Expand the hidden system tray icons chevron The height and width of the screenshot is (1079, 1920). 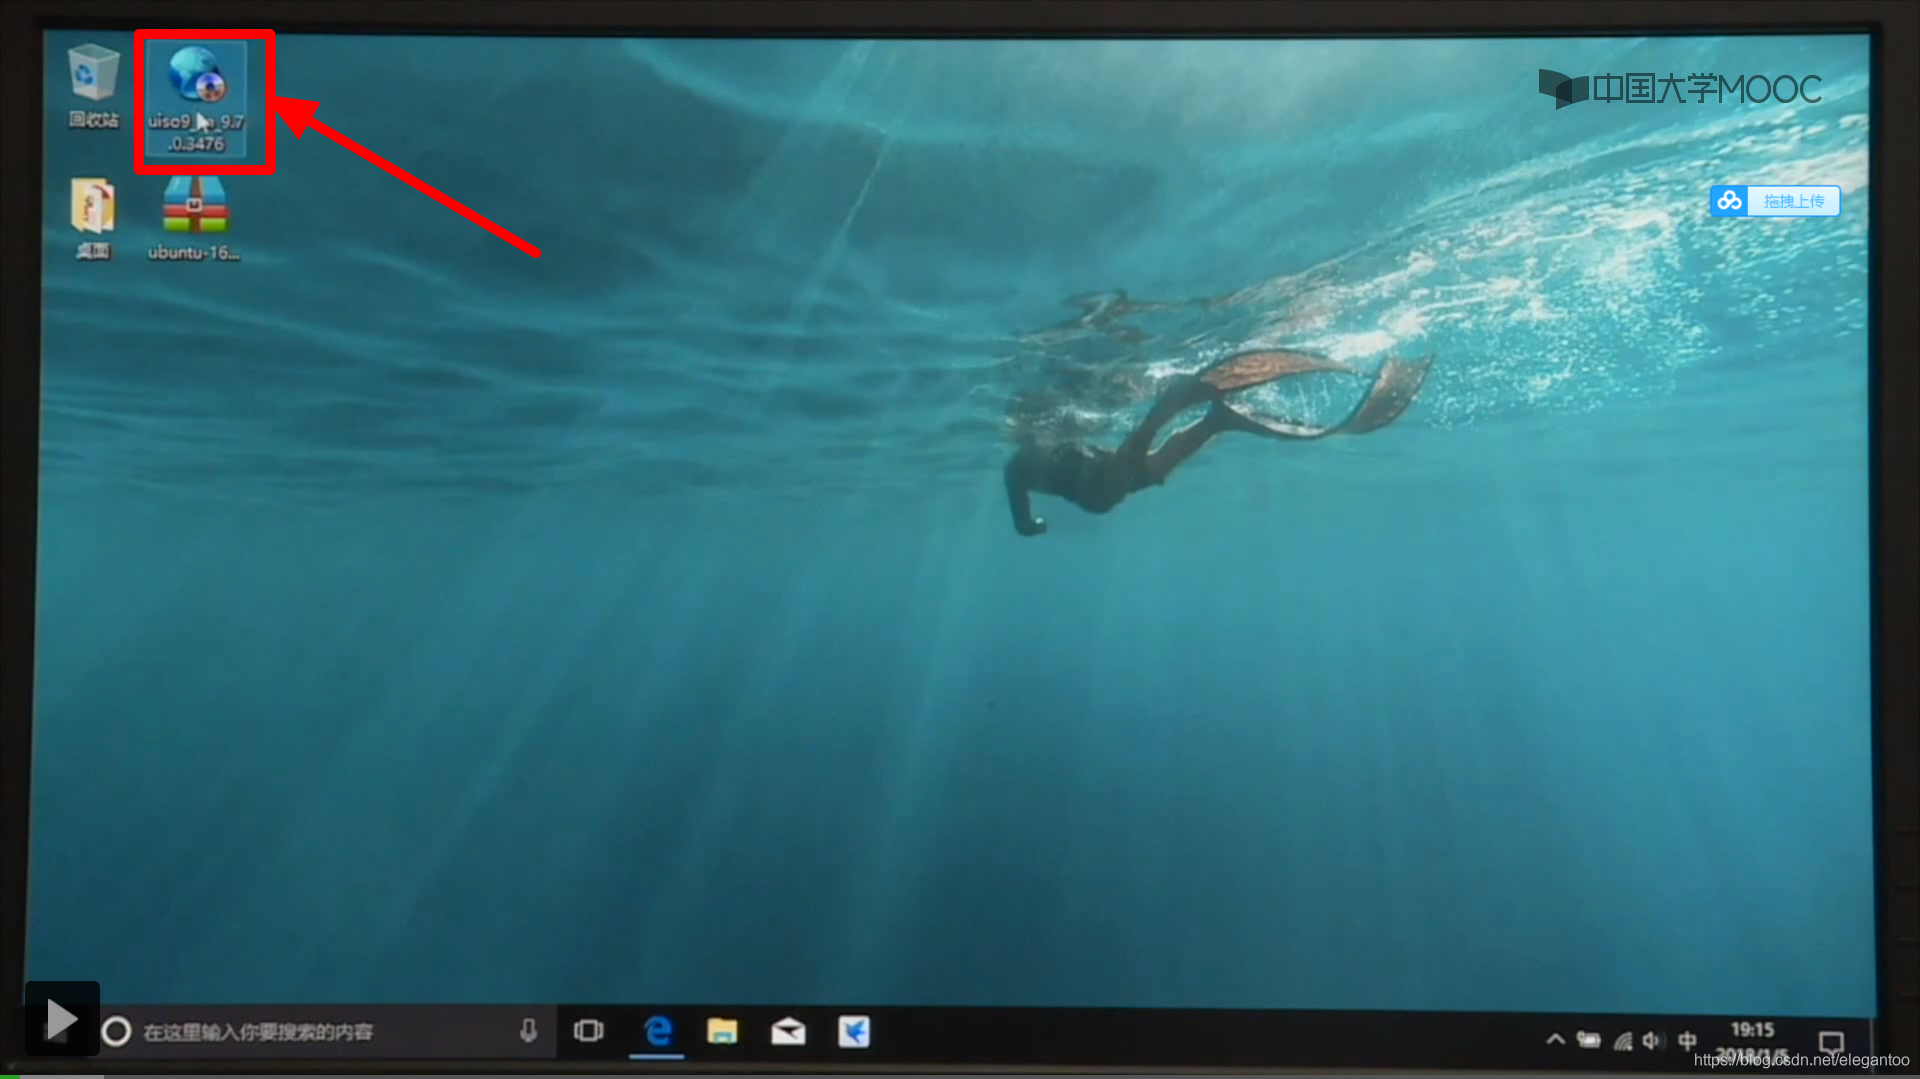pyautogui.click(x=1555, y=1039)
